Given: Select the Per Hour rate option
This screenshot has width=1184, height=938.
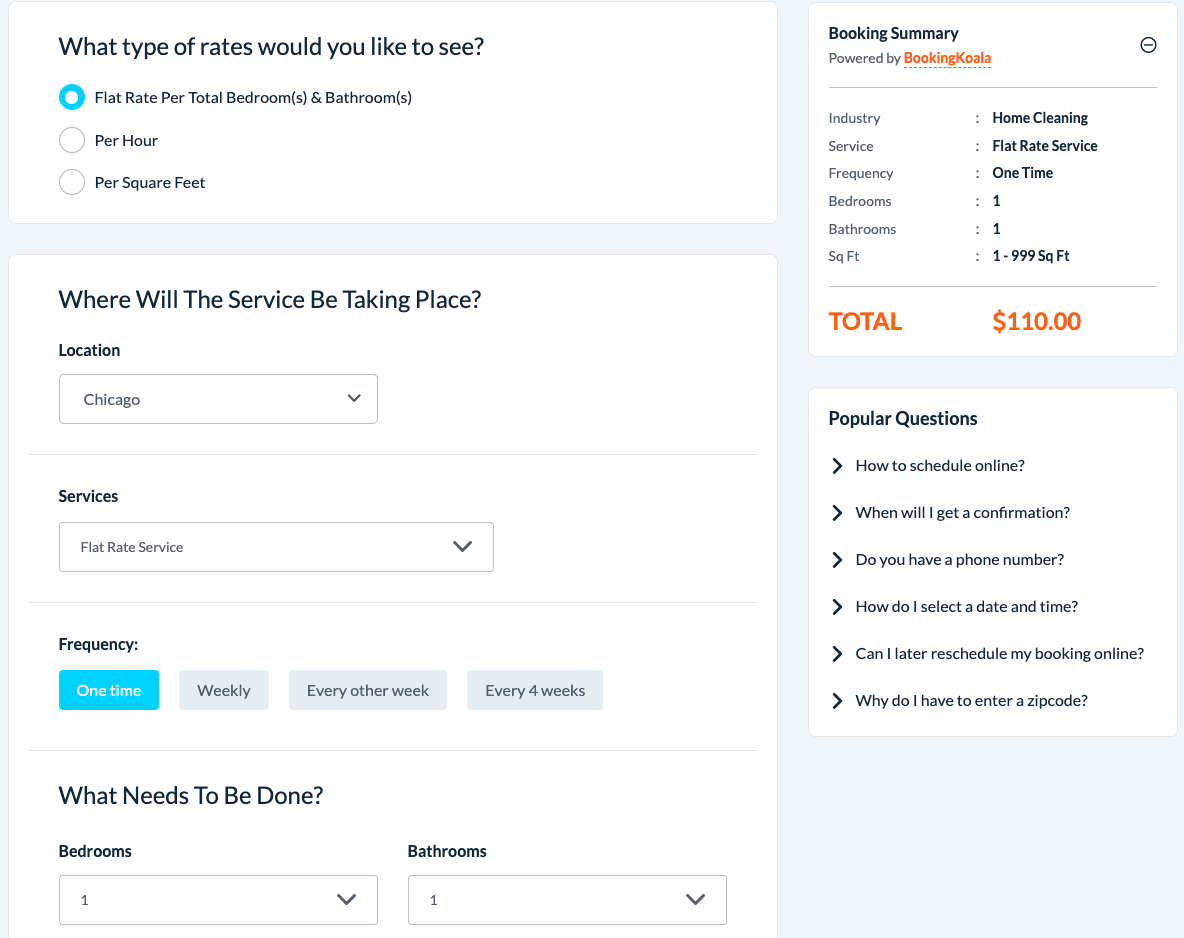Looking at the screenshot, I should tap(72, 140).
